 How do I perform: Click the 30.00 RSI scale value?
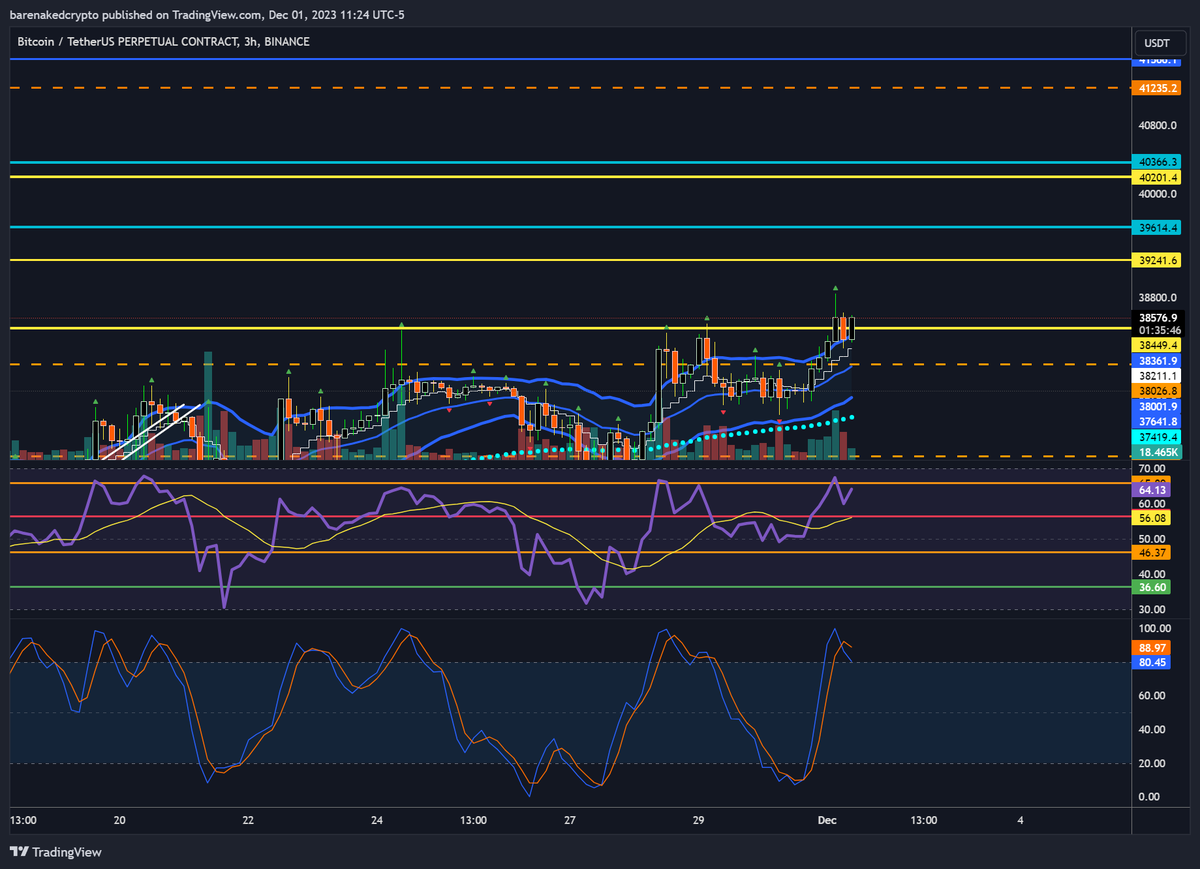[x=1153, y=609]
